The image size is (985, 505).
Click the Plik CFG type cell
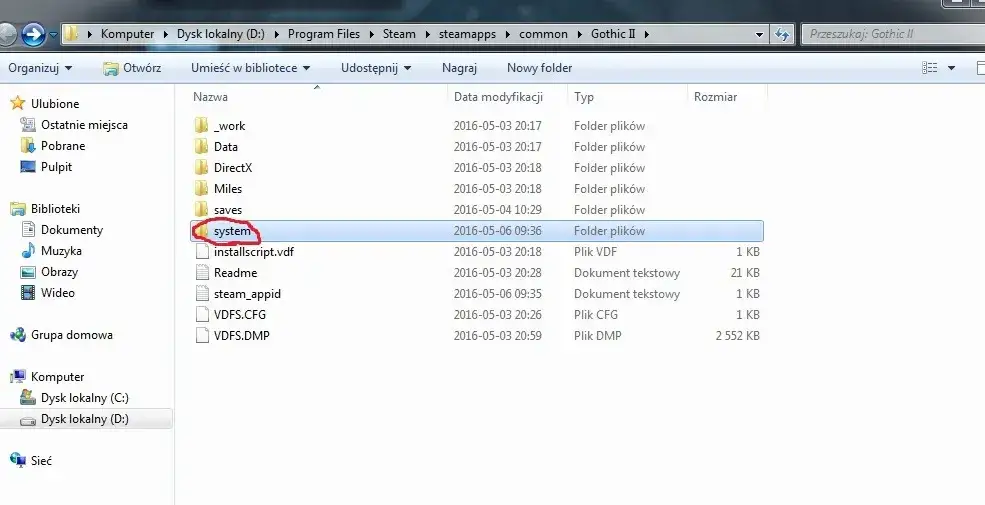596,315
